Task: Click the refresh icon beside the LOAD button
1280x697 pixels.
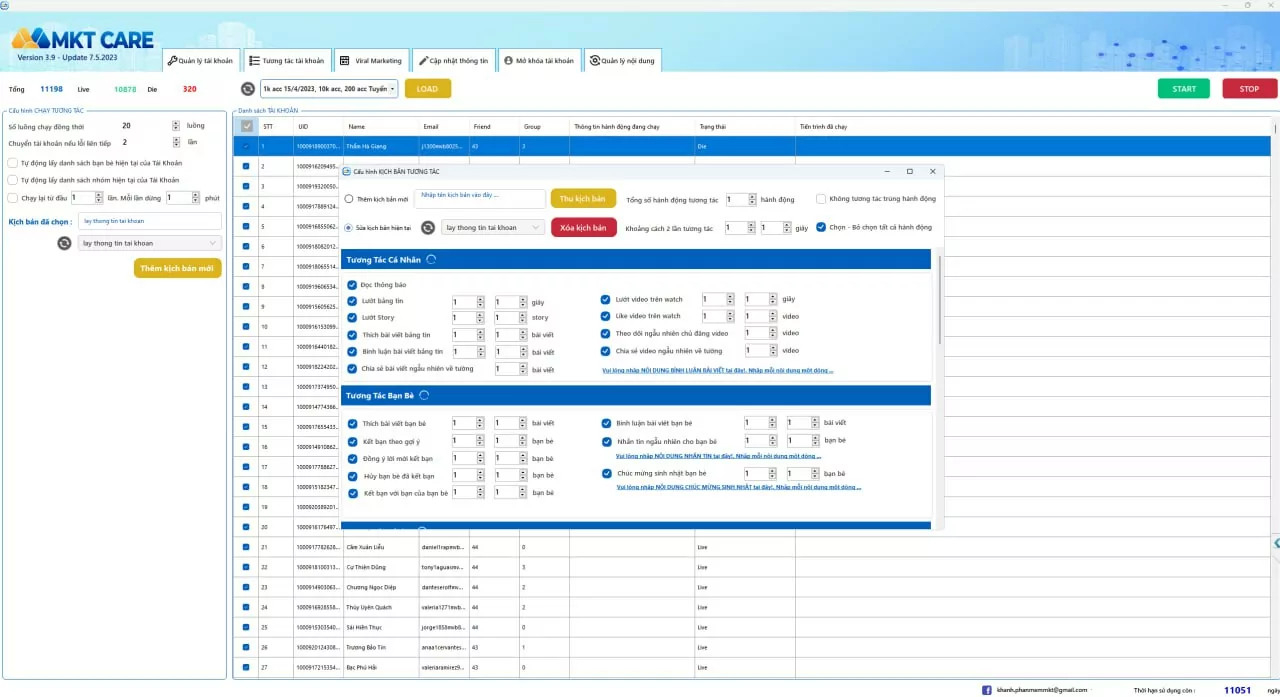Action: point(248,89)
